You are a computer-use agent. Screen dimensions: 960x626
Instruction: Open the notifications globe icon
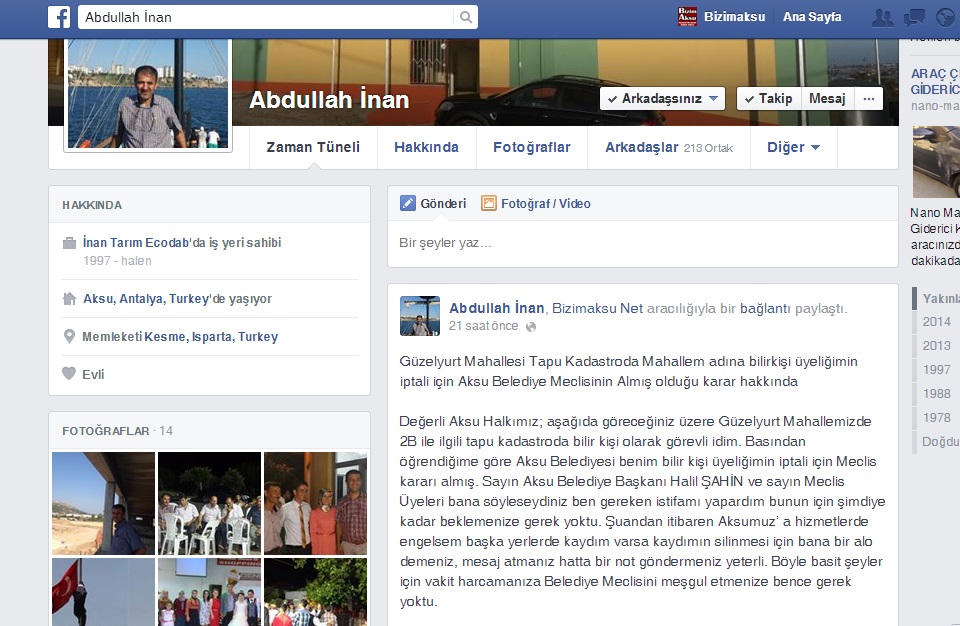(x=945, y=17)
